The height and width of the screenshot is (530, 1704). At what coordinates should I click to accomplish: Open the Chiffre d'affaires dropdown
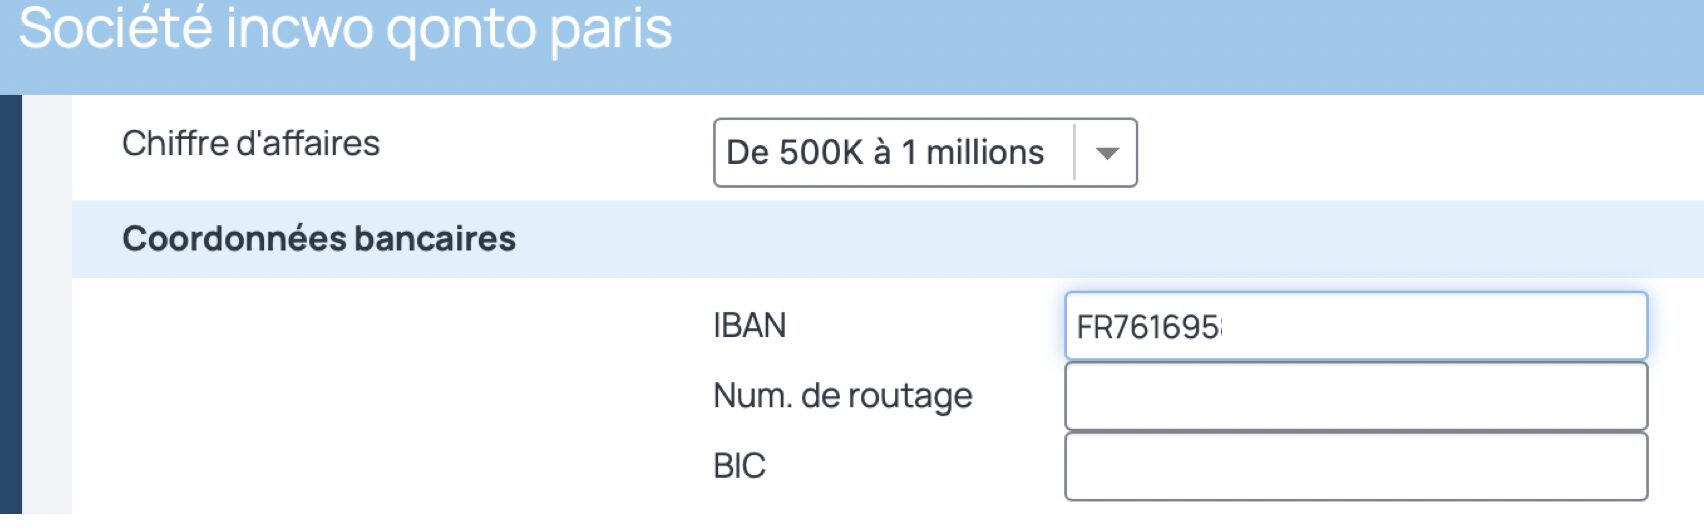(x=924, y=153)
